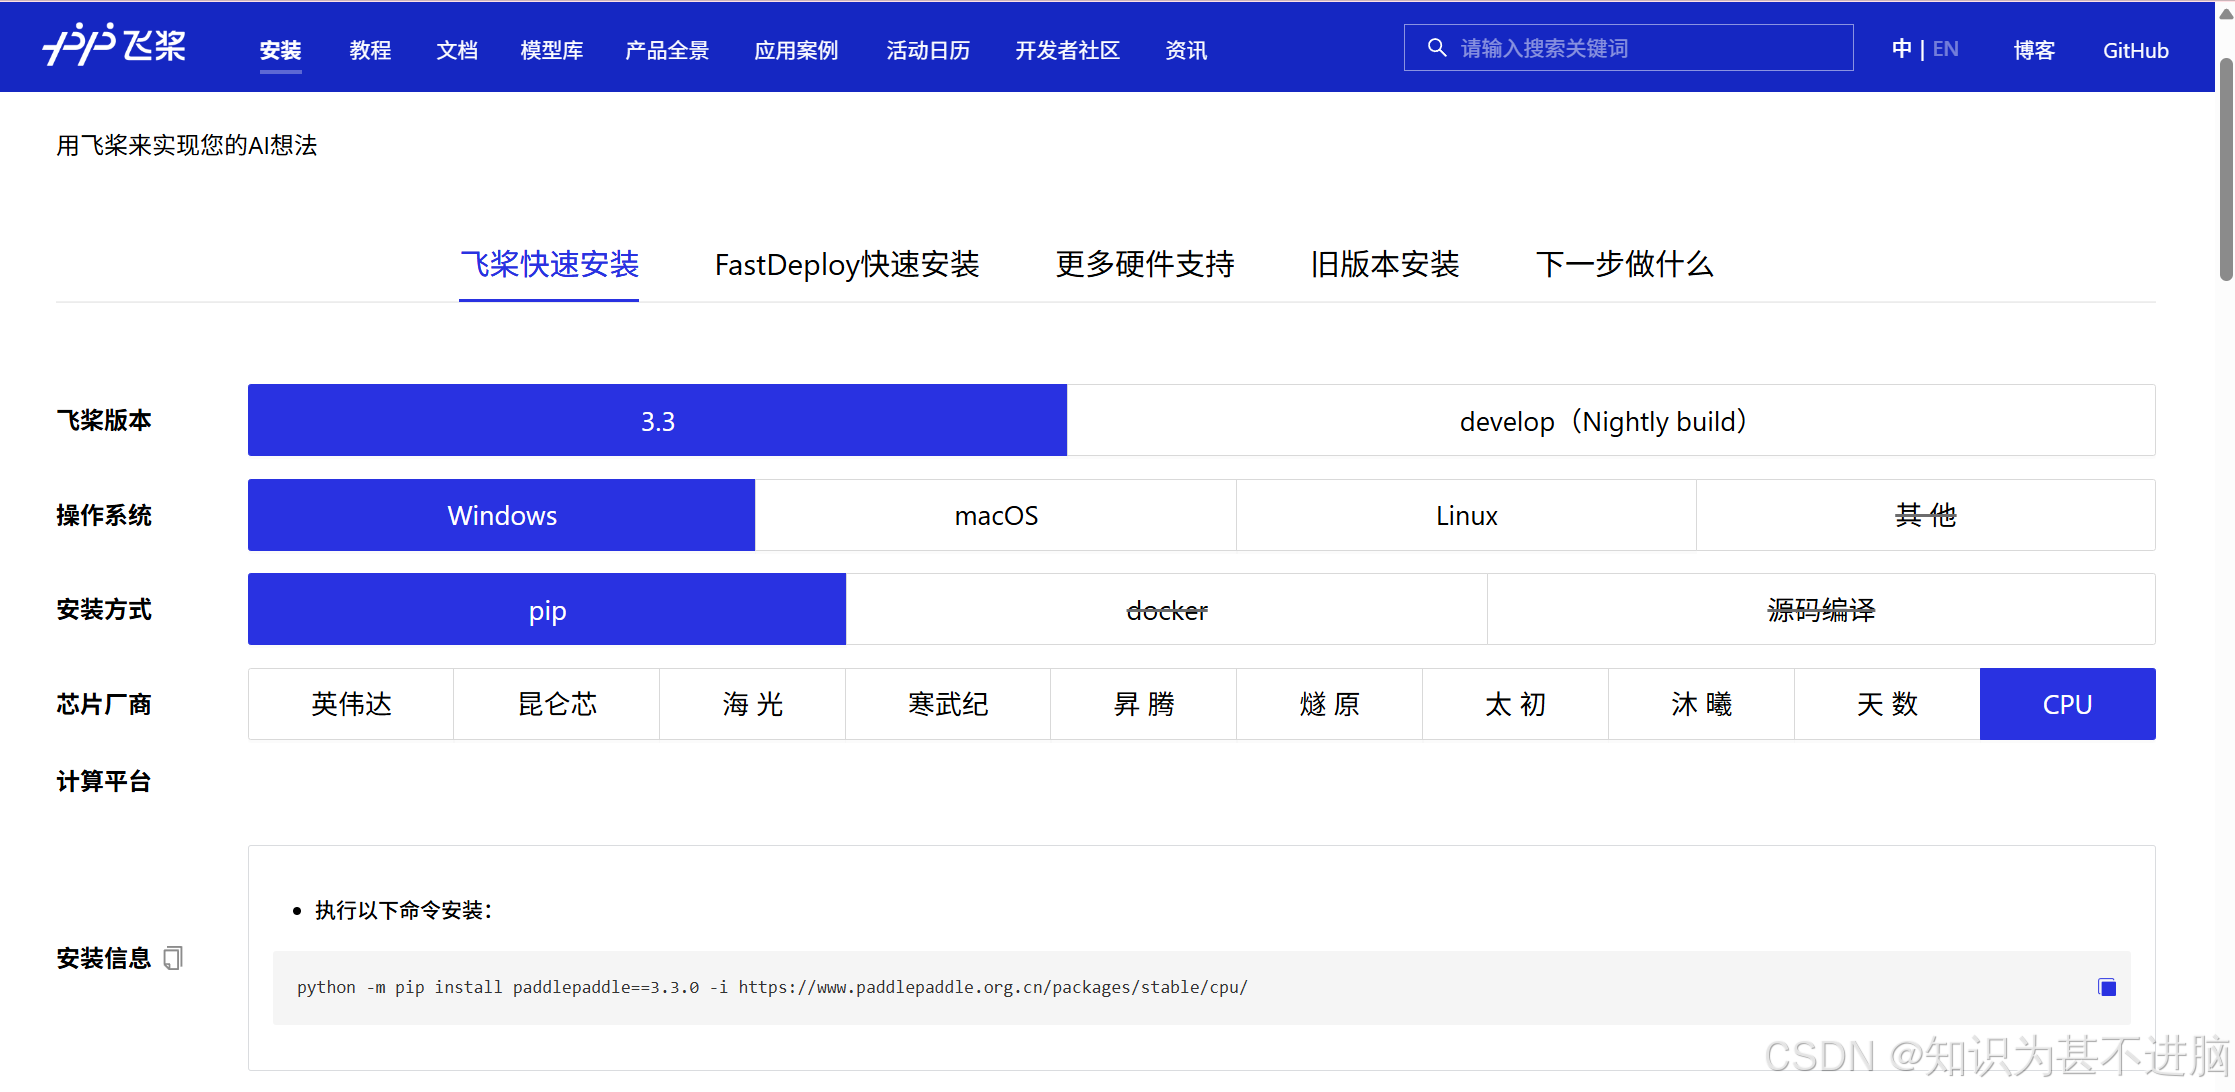The image size is (2235, 1092).
Task: Open the 博客 link
Action: [2034, 50]
